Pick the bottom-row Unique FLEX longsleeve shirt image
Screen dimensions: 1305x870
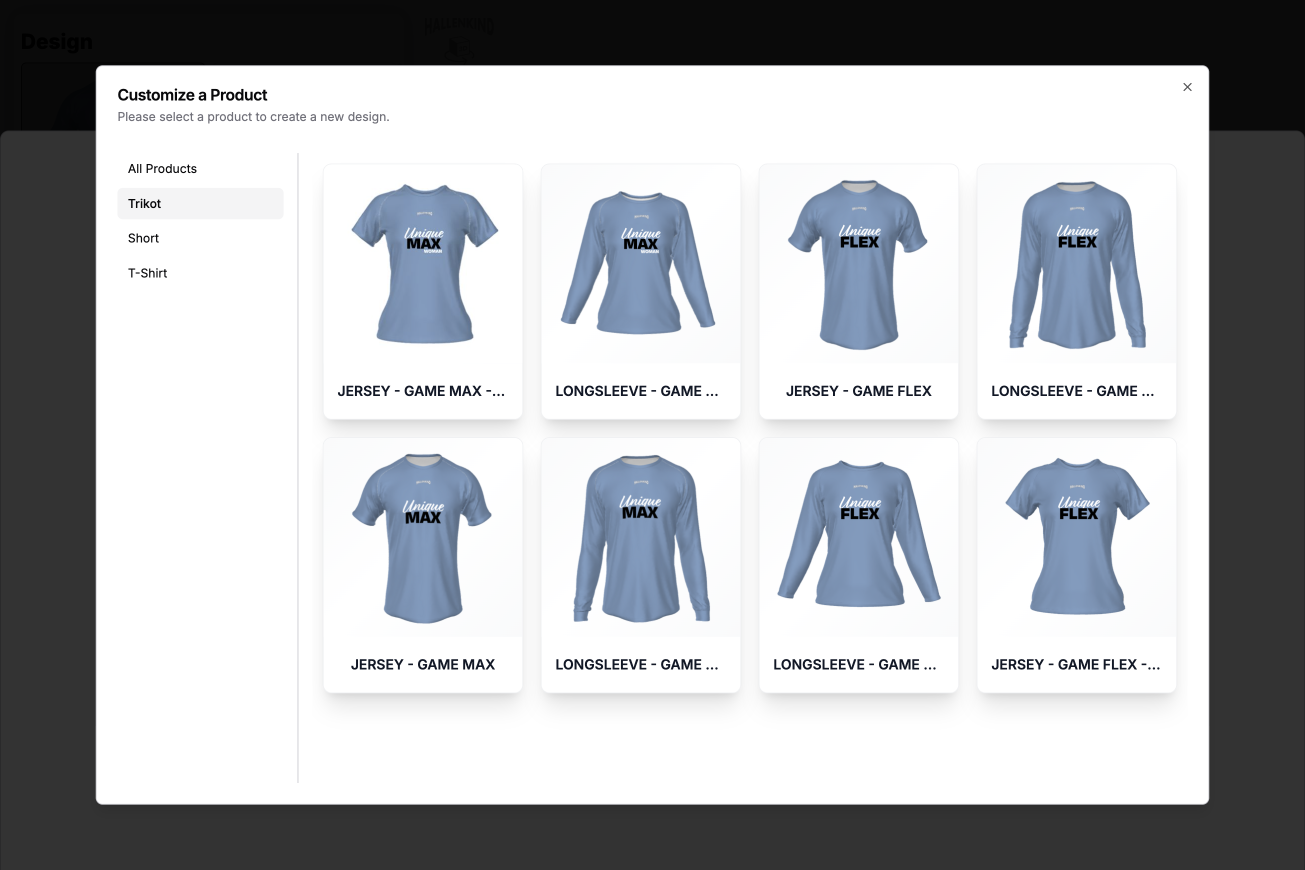pyautogui.click(x=858, y=537)
